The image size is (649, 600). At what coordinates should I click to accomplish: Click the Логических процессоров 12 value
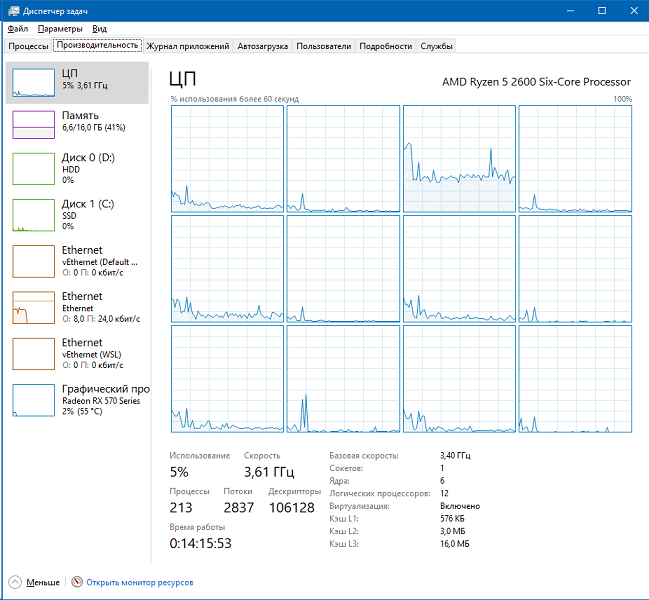445,493
